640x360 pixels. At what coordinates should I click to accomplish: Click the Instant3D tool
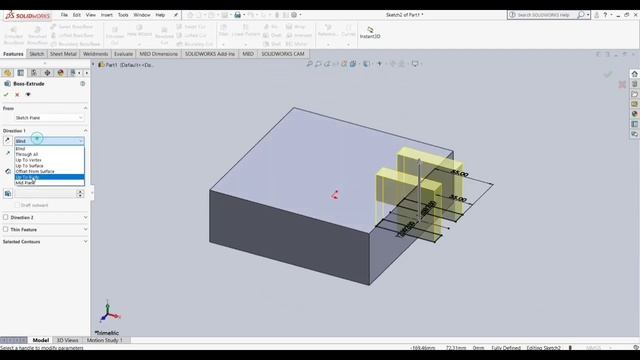tap(370, 33)
